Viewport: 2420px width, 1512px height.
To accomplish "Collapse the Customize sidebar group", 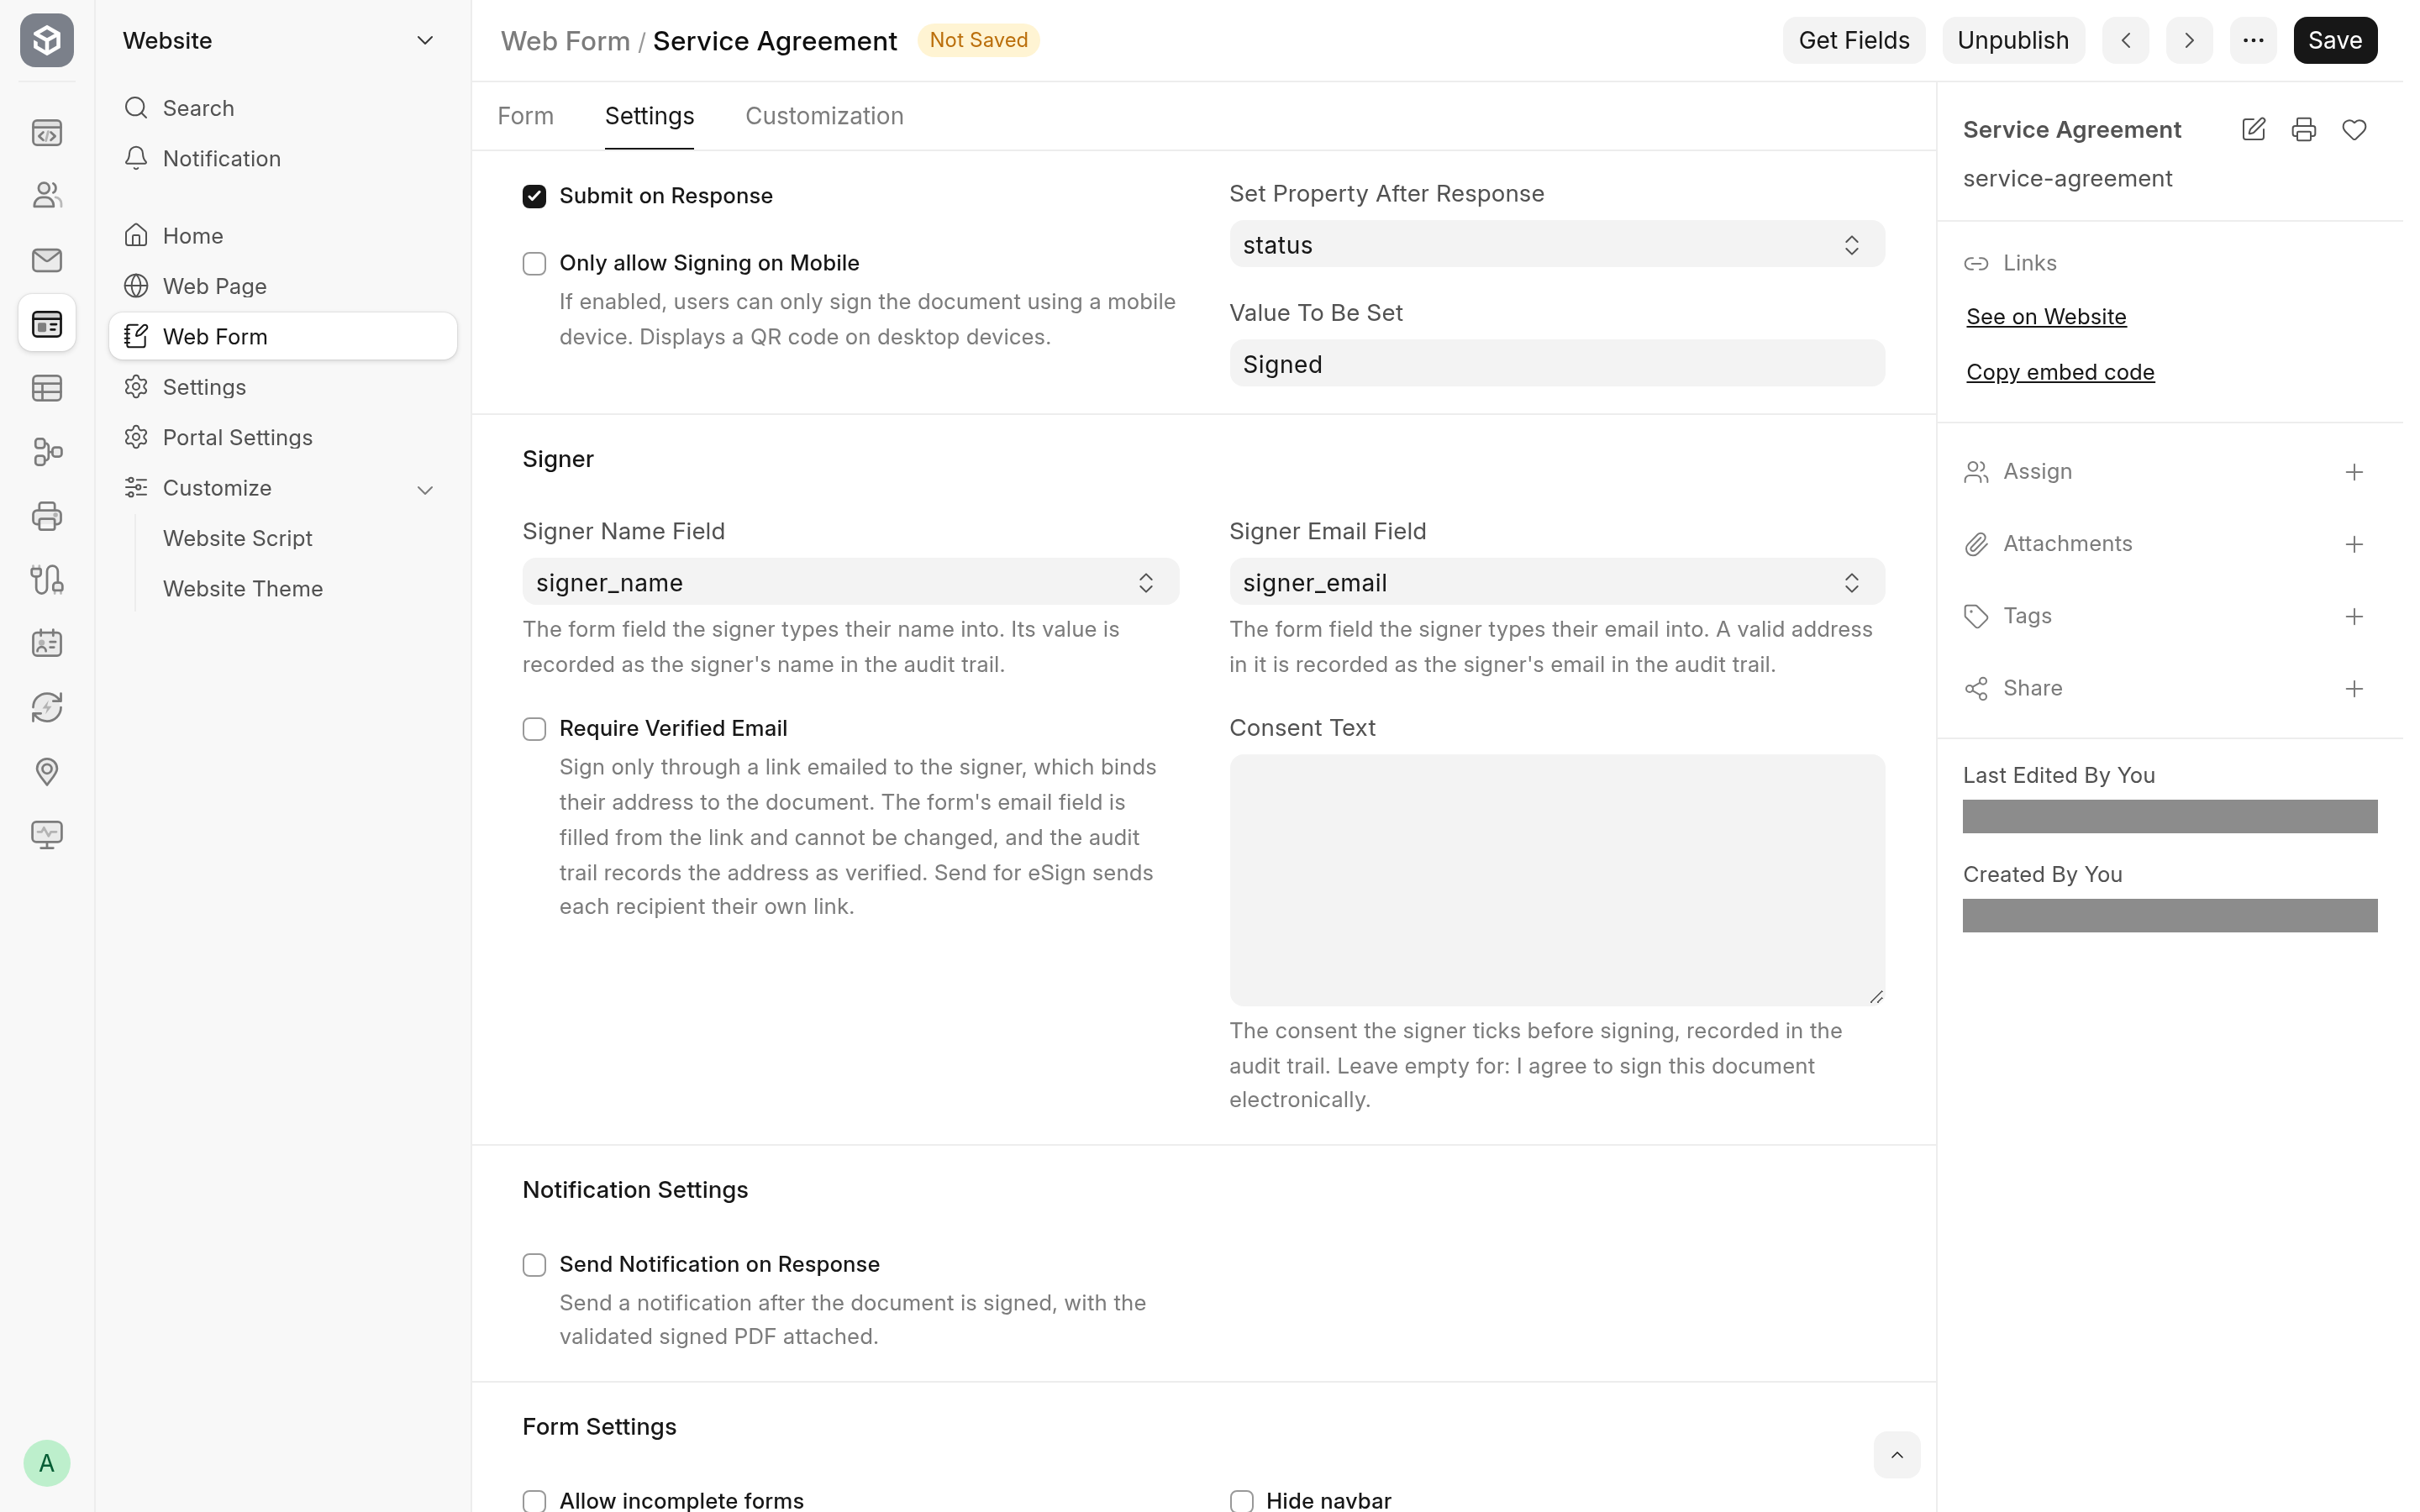I will (x=425, y=489).
